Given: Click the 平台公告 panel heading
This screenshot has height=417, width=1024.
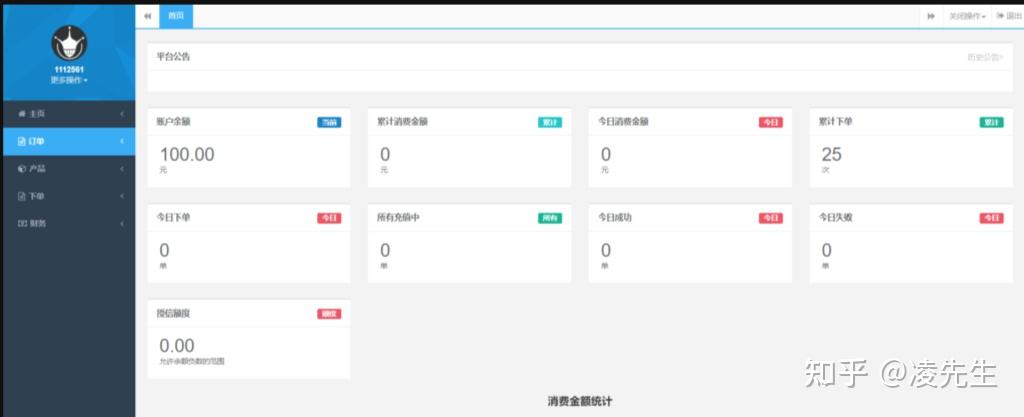Looking at the screenshot, I should (173, 57).
